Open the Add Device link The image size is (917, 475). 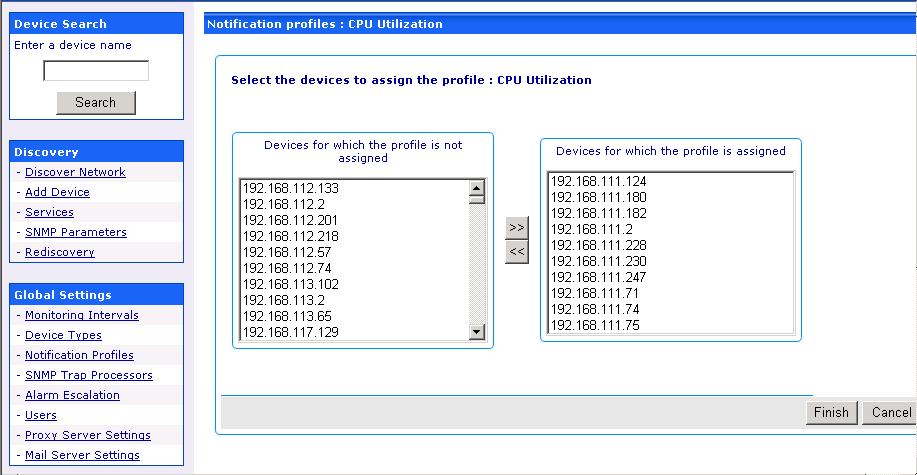[57, 192]
